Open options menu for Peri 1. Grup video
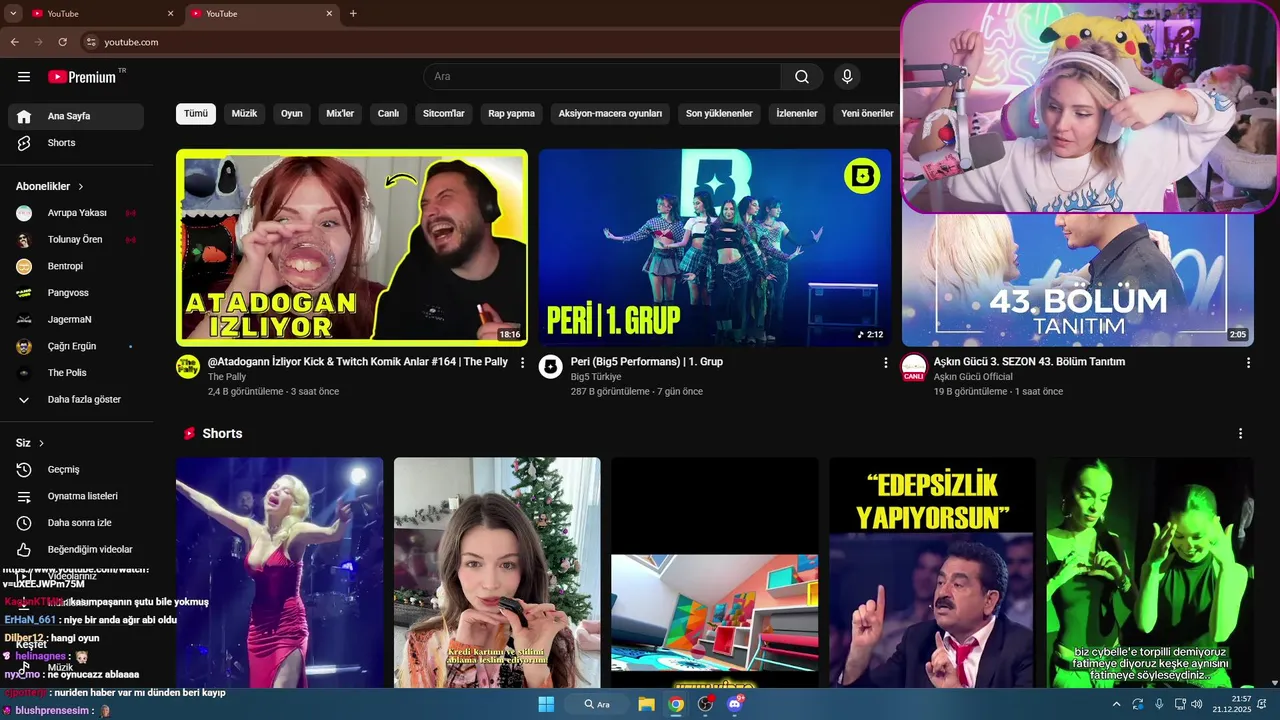This screenshot has height=720, width=1280. [x=885, y=363]
